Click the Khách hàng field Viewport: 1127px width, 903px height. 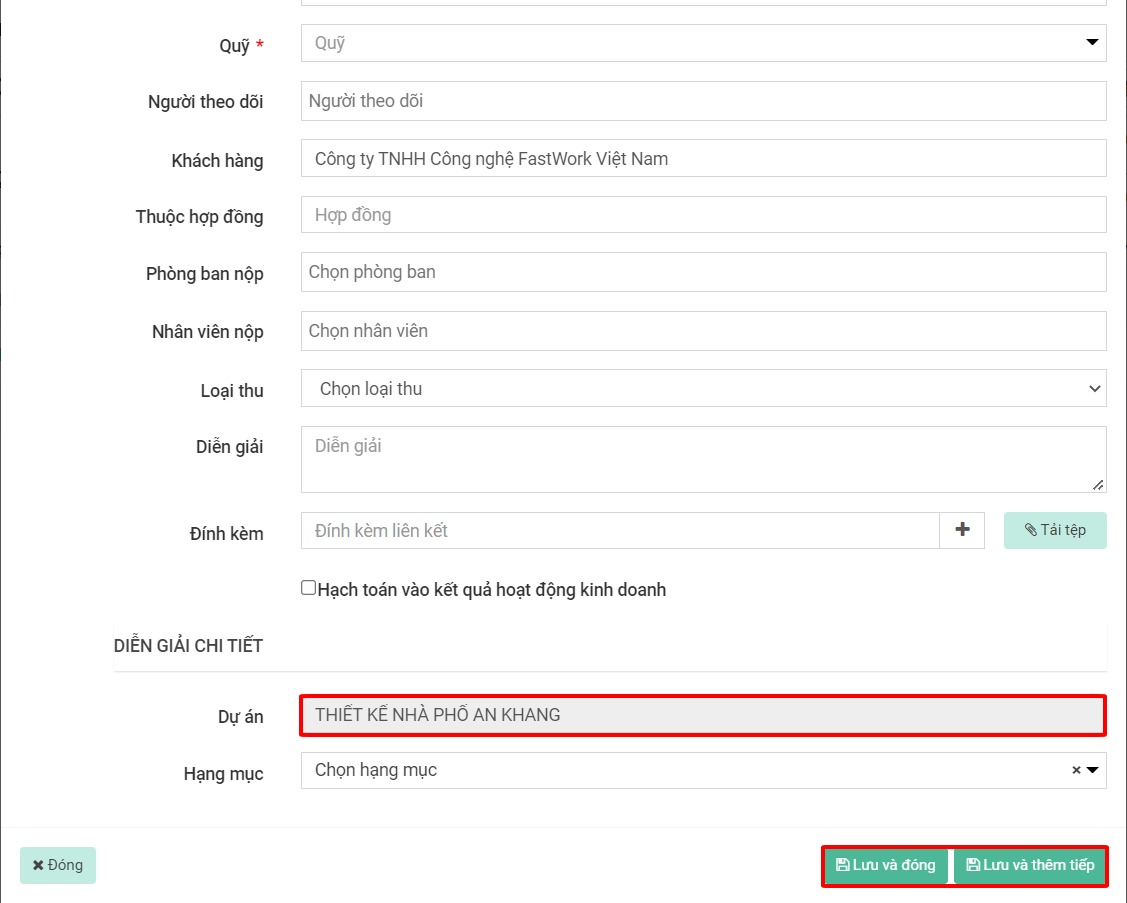coord(703,158)
